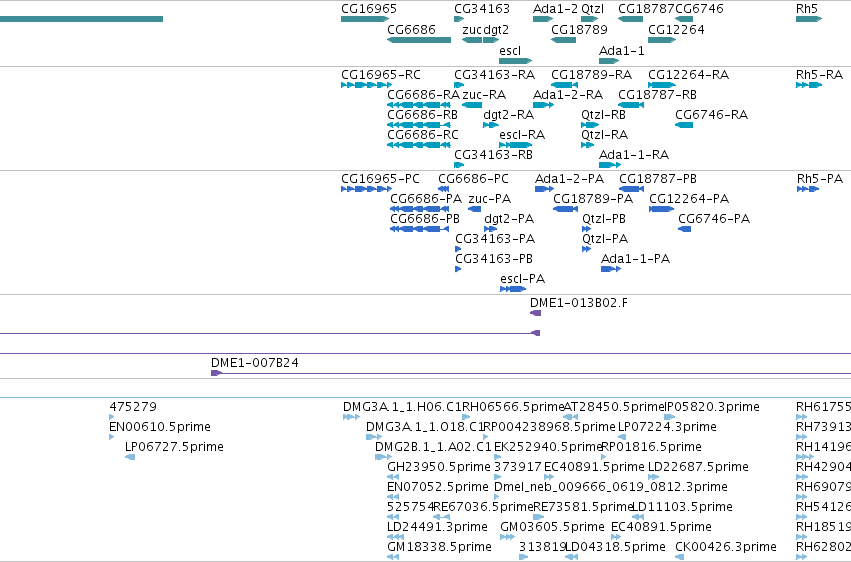Select the CG16965 gene label
Viewport: 851px width, 562px height.
point(369,9)
